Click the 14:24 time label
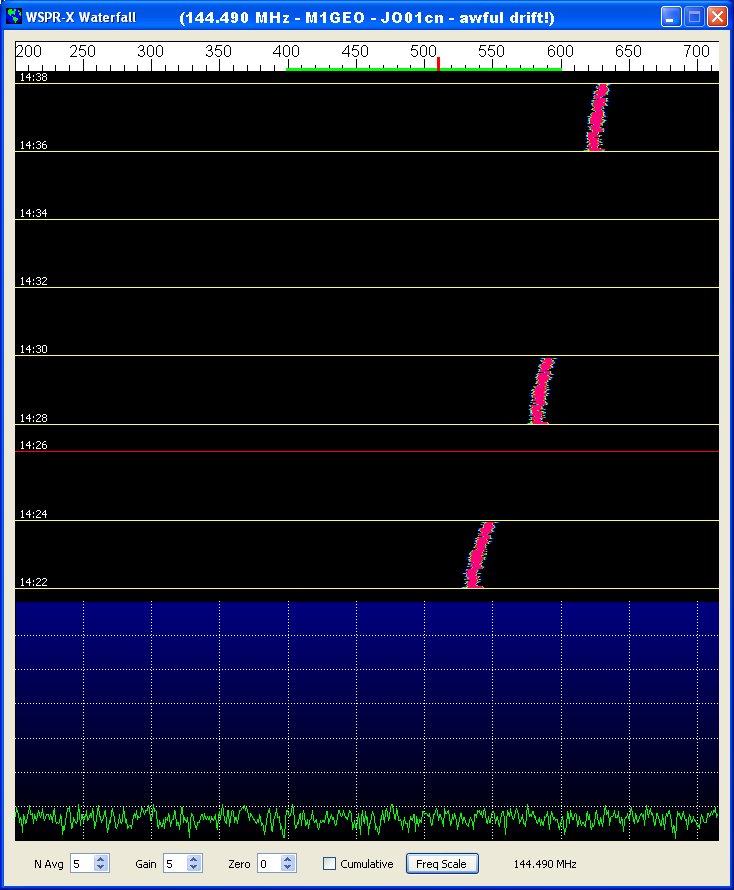 [x=33, y=514]
